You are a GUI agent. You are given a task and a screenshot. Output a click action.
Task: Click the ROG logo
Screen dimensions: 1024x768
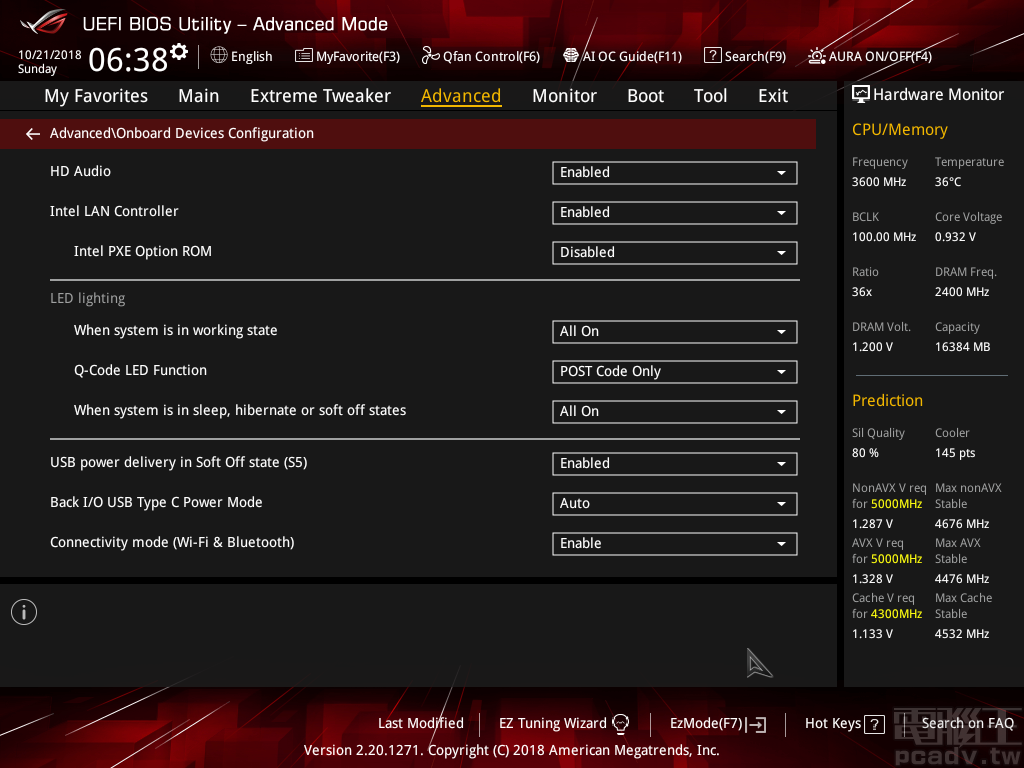point(43,22)
